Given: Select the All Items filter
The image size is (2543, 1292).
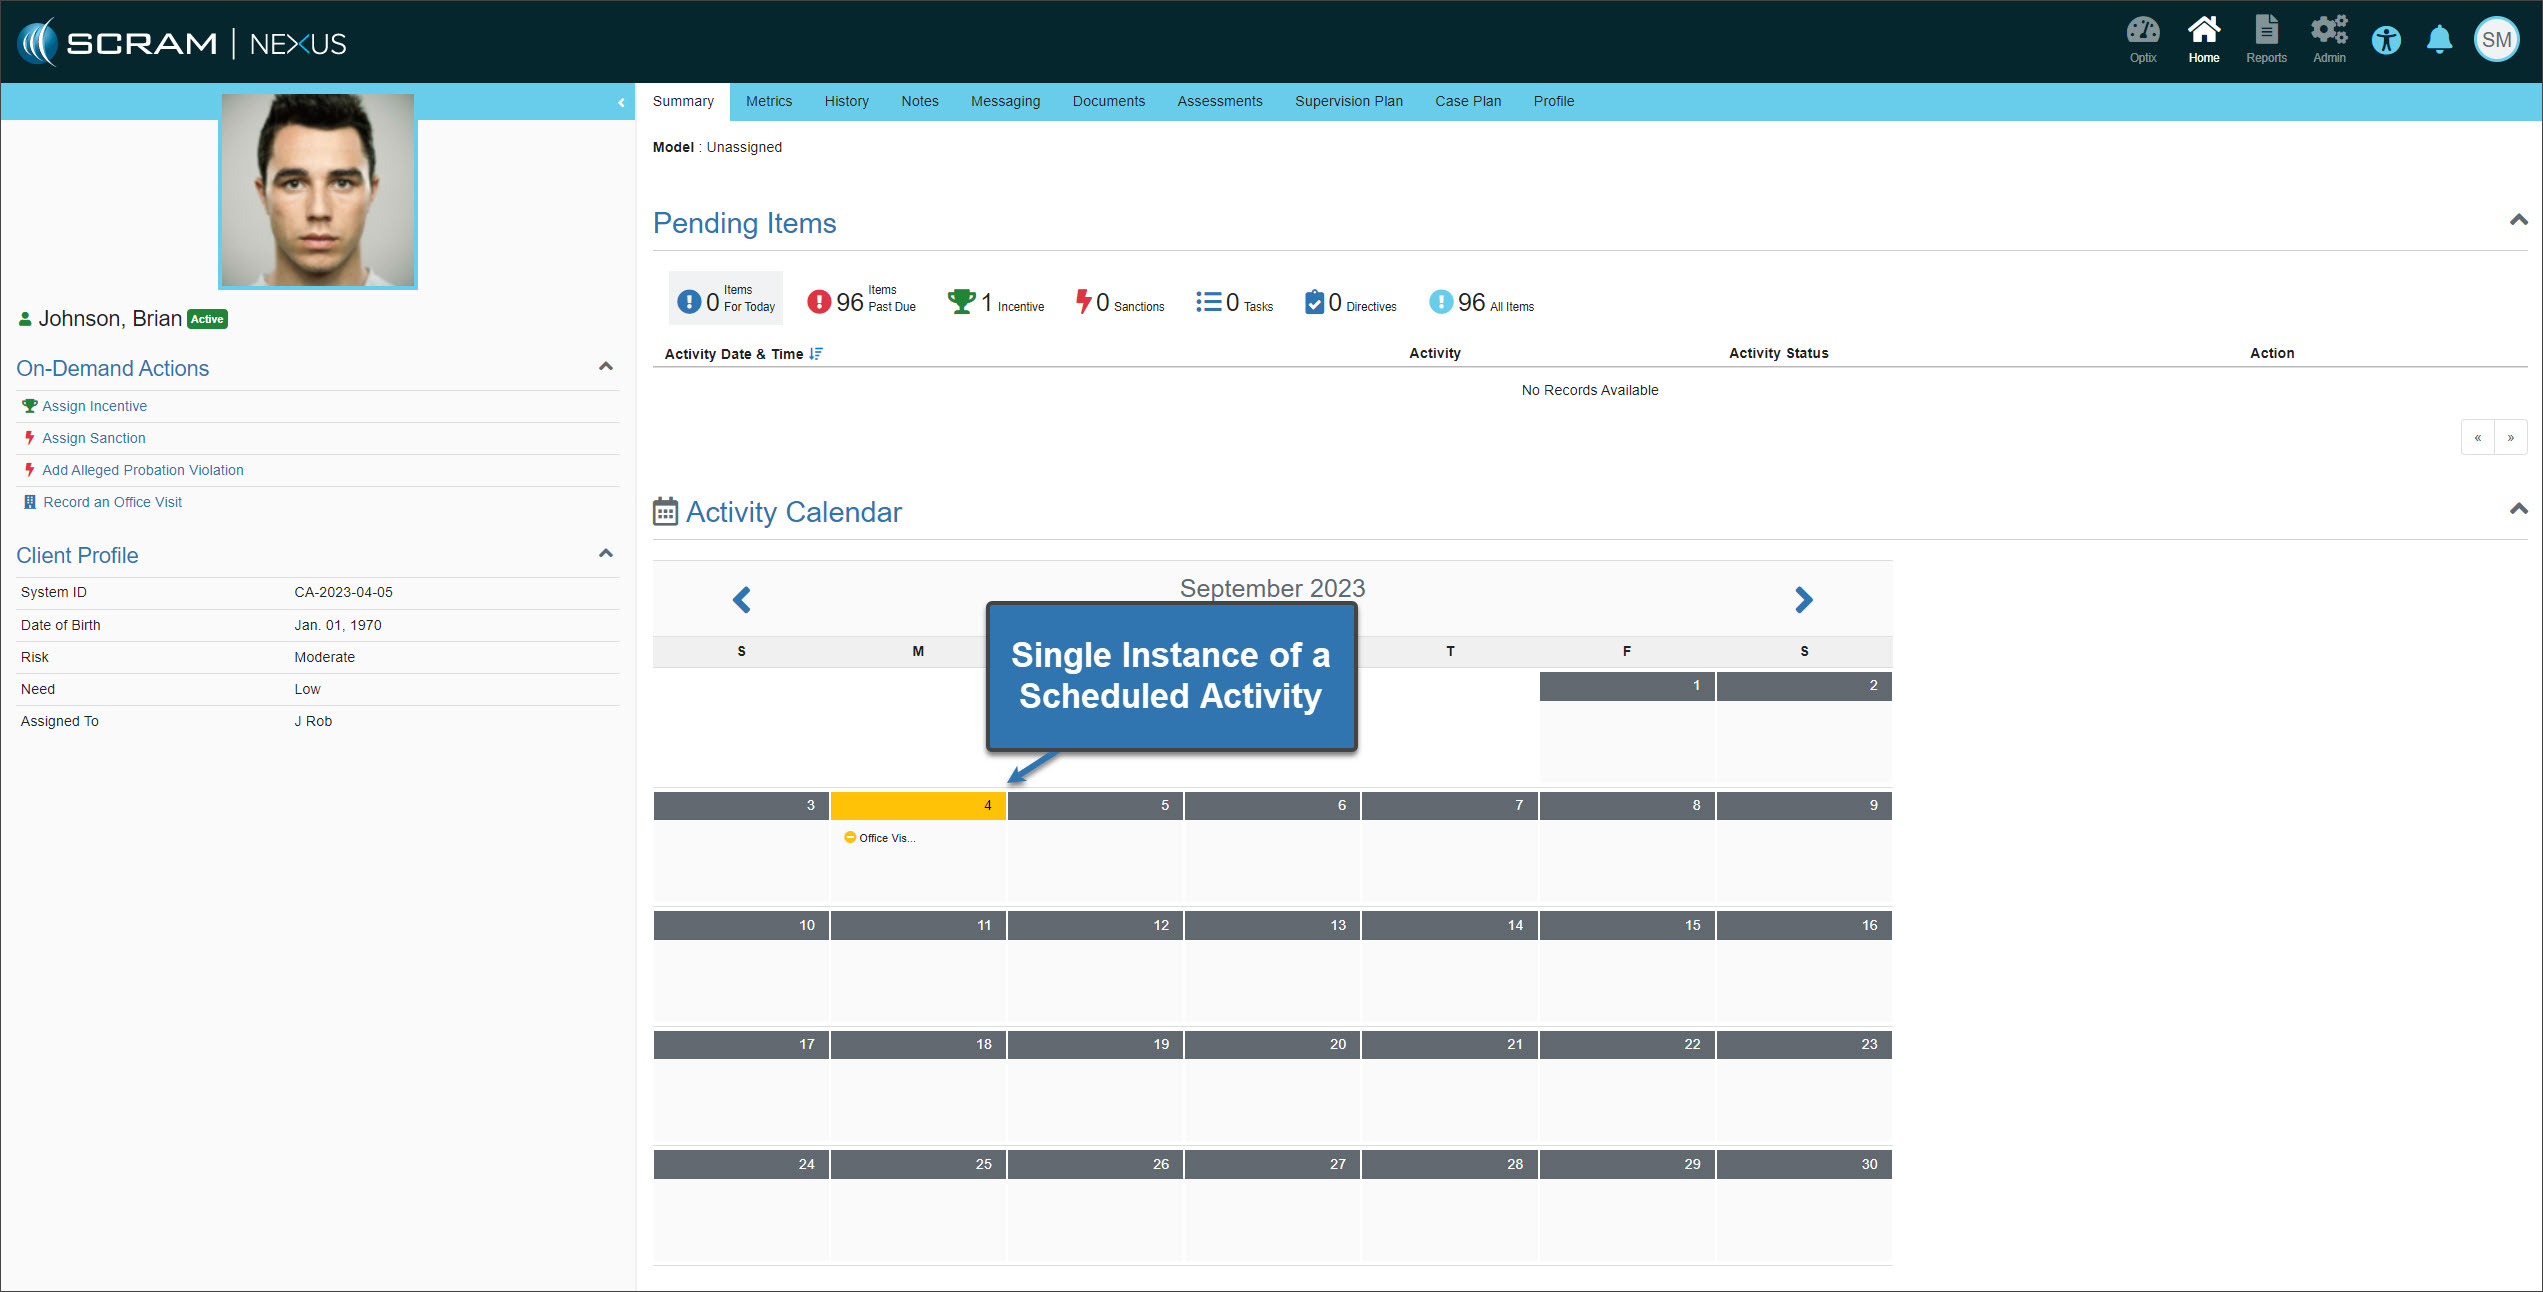Looking at the screenshot, I should tap(1481, 302).
